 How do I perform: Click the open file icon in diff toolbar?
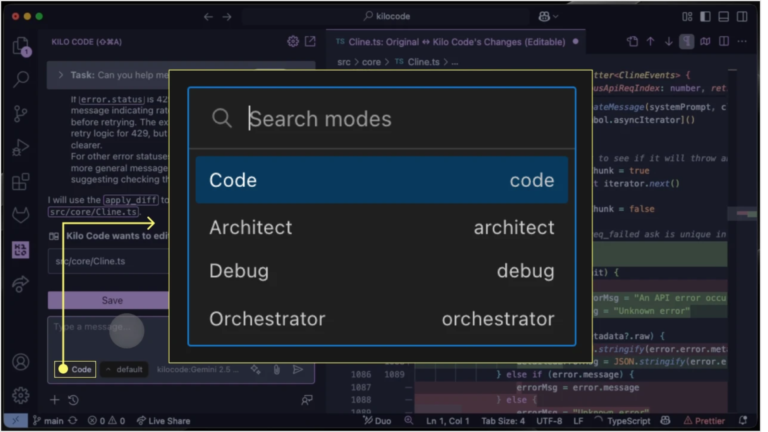point(632,42)
